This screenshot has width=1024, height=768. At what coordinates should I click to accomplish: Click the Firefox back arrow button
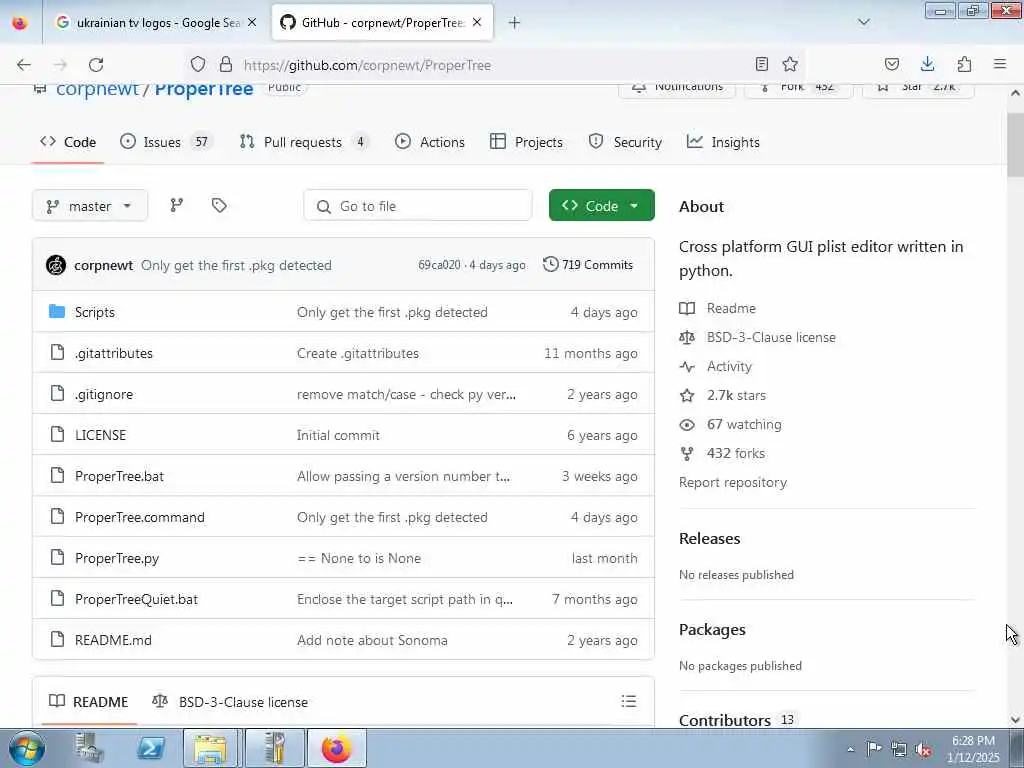(x=24, y=65)
